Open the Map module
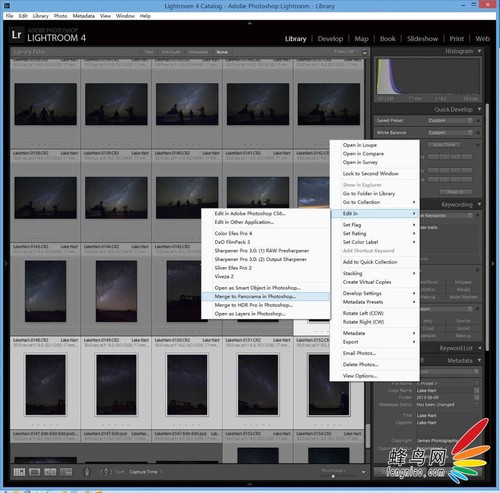 pyautogui.click(x=361, y=39)
